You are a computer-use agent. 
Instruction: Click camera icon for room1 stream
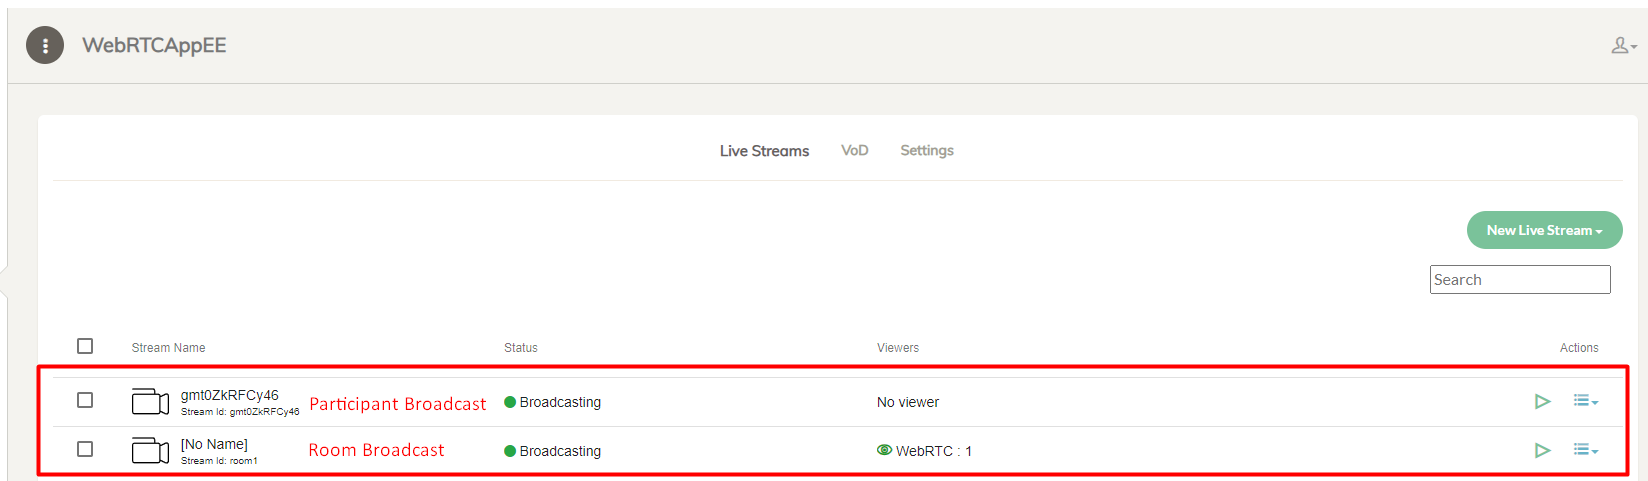150,451
